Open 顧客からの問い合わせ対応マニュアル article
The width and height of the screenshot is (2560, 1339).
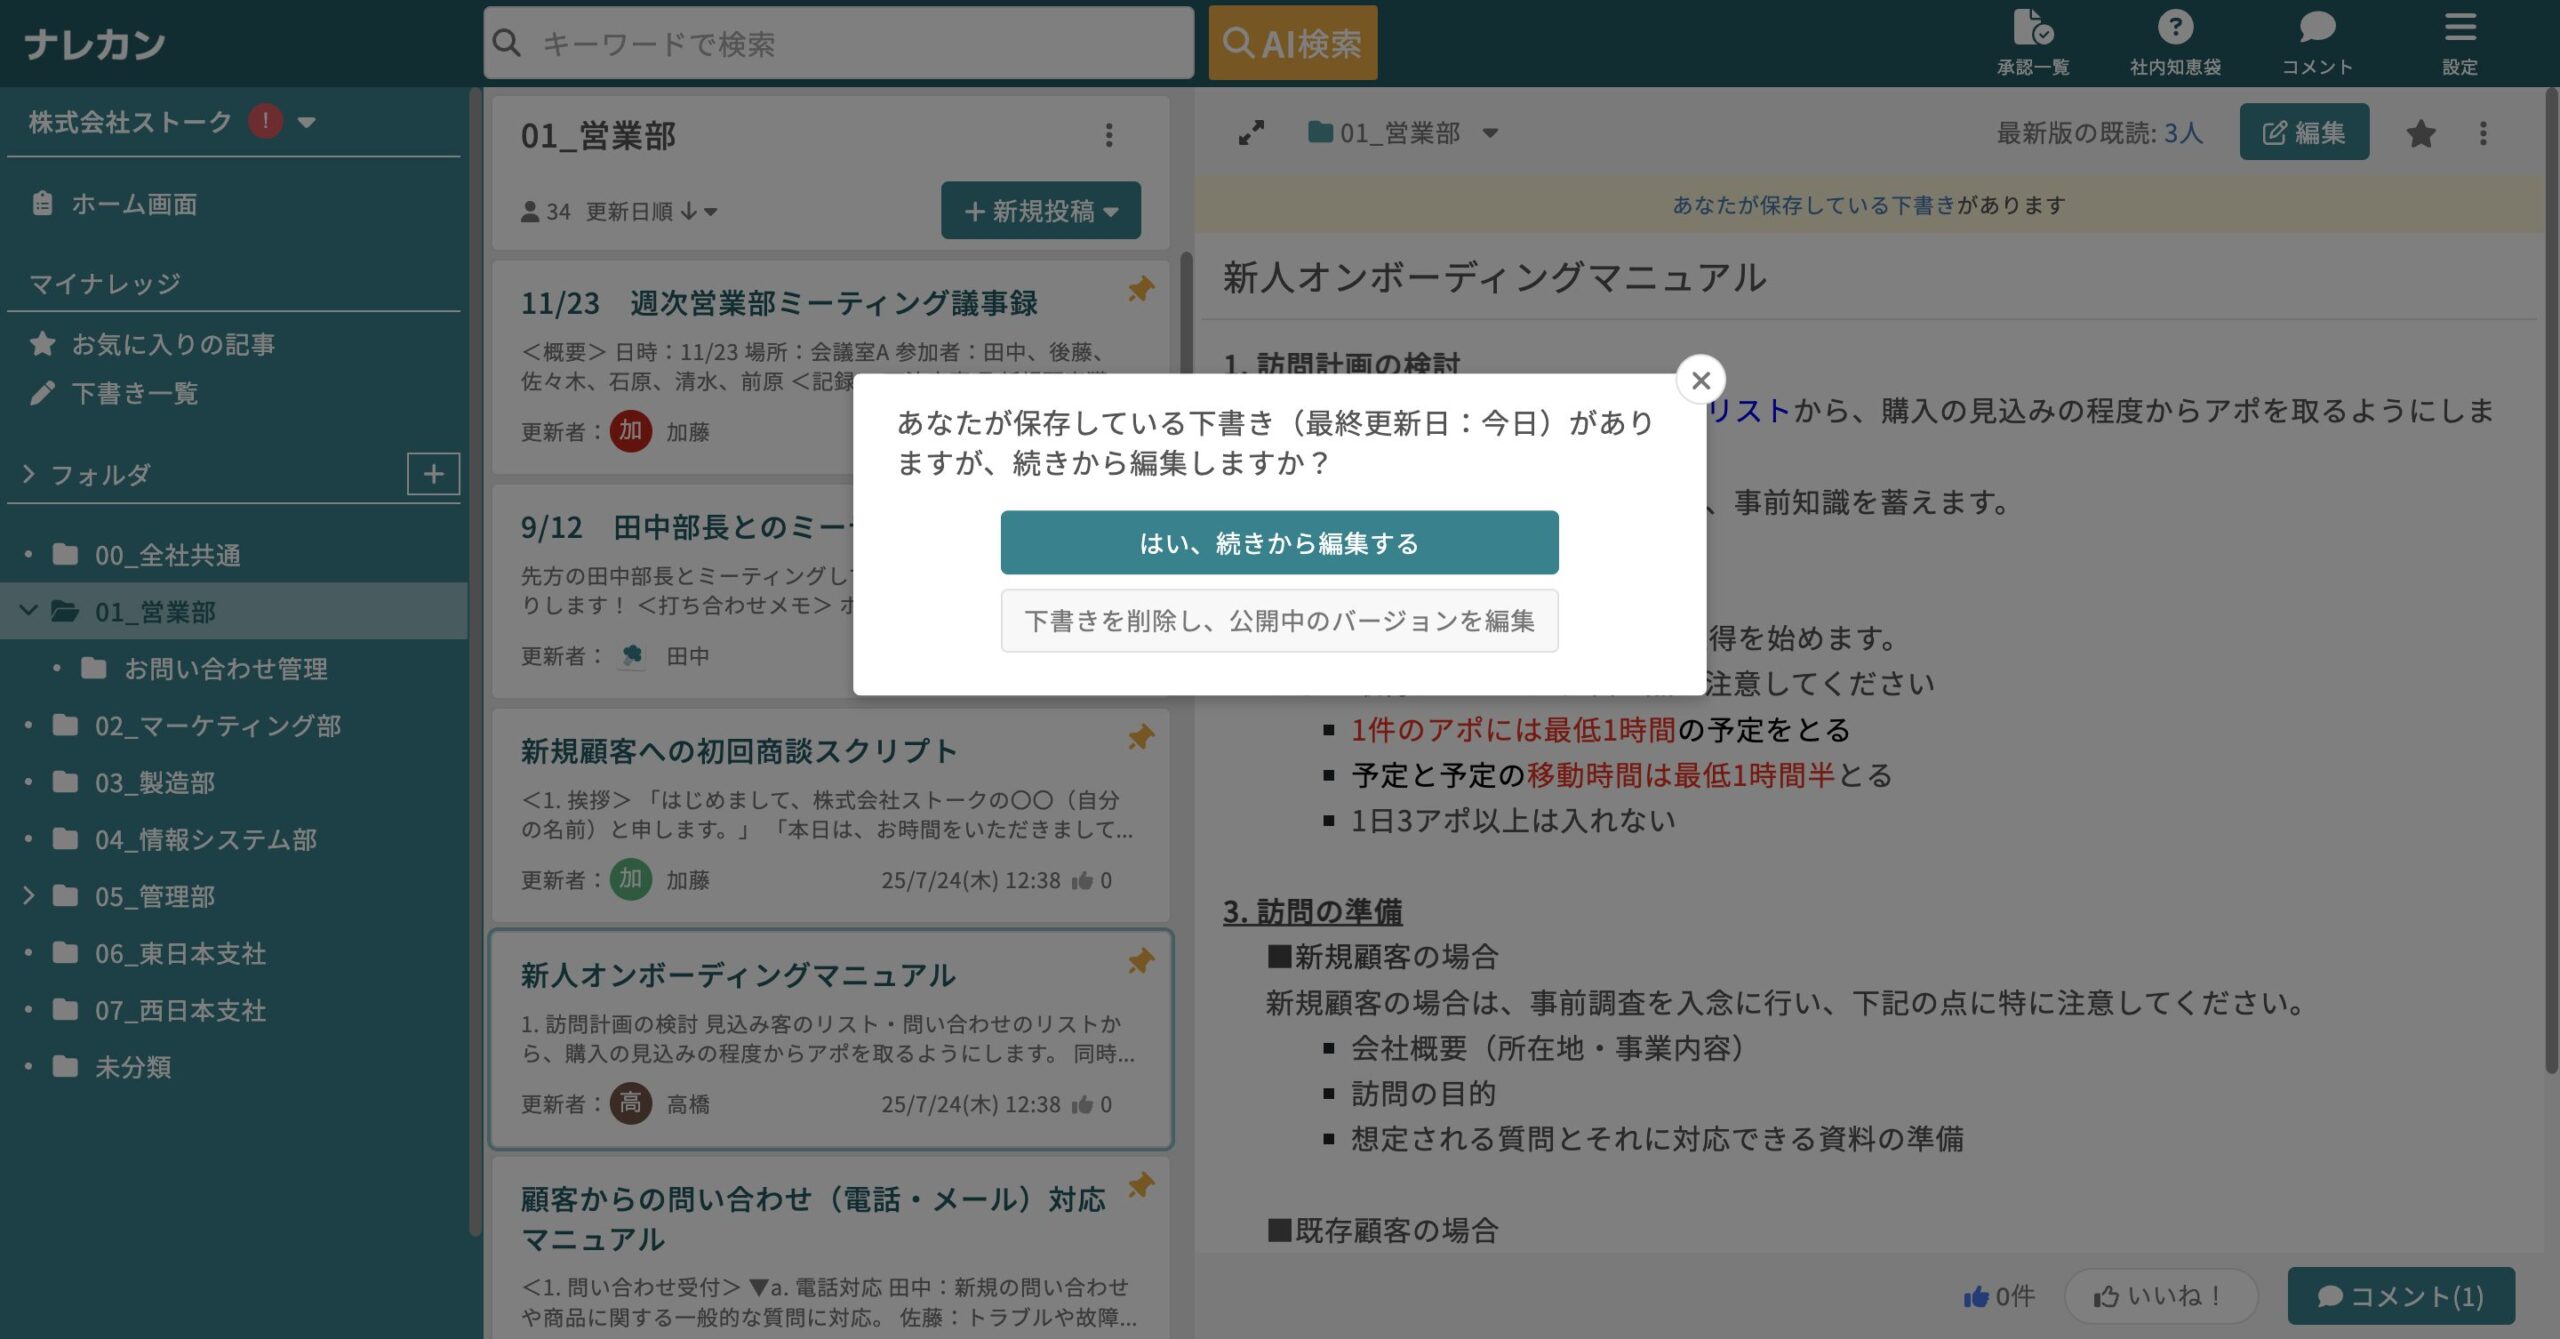[x=813, y=1218]
